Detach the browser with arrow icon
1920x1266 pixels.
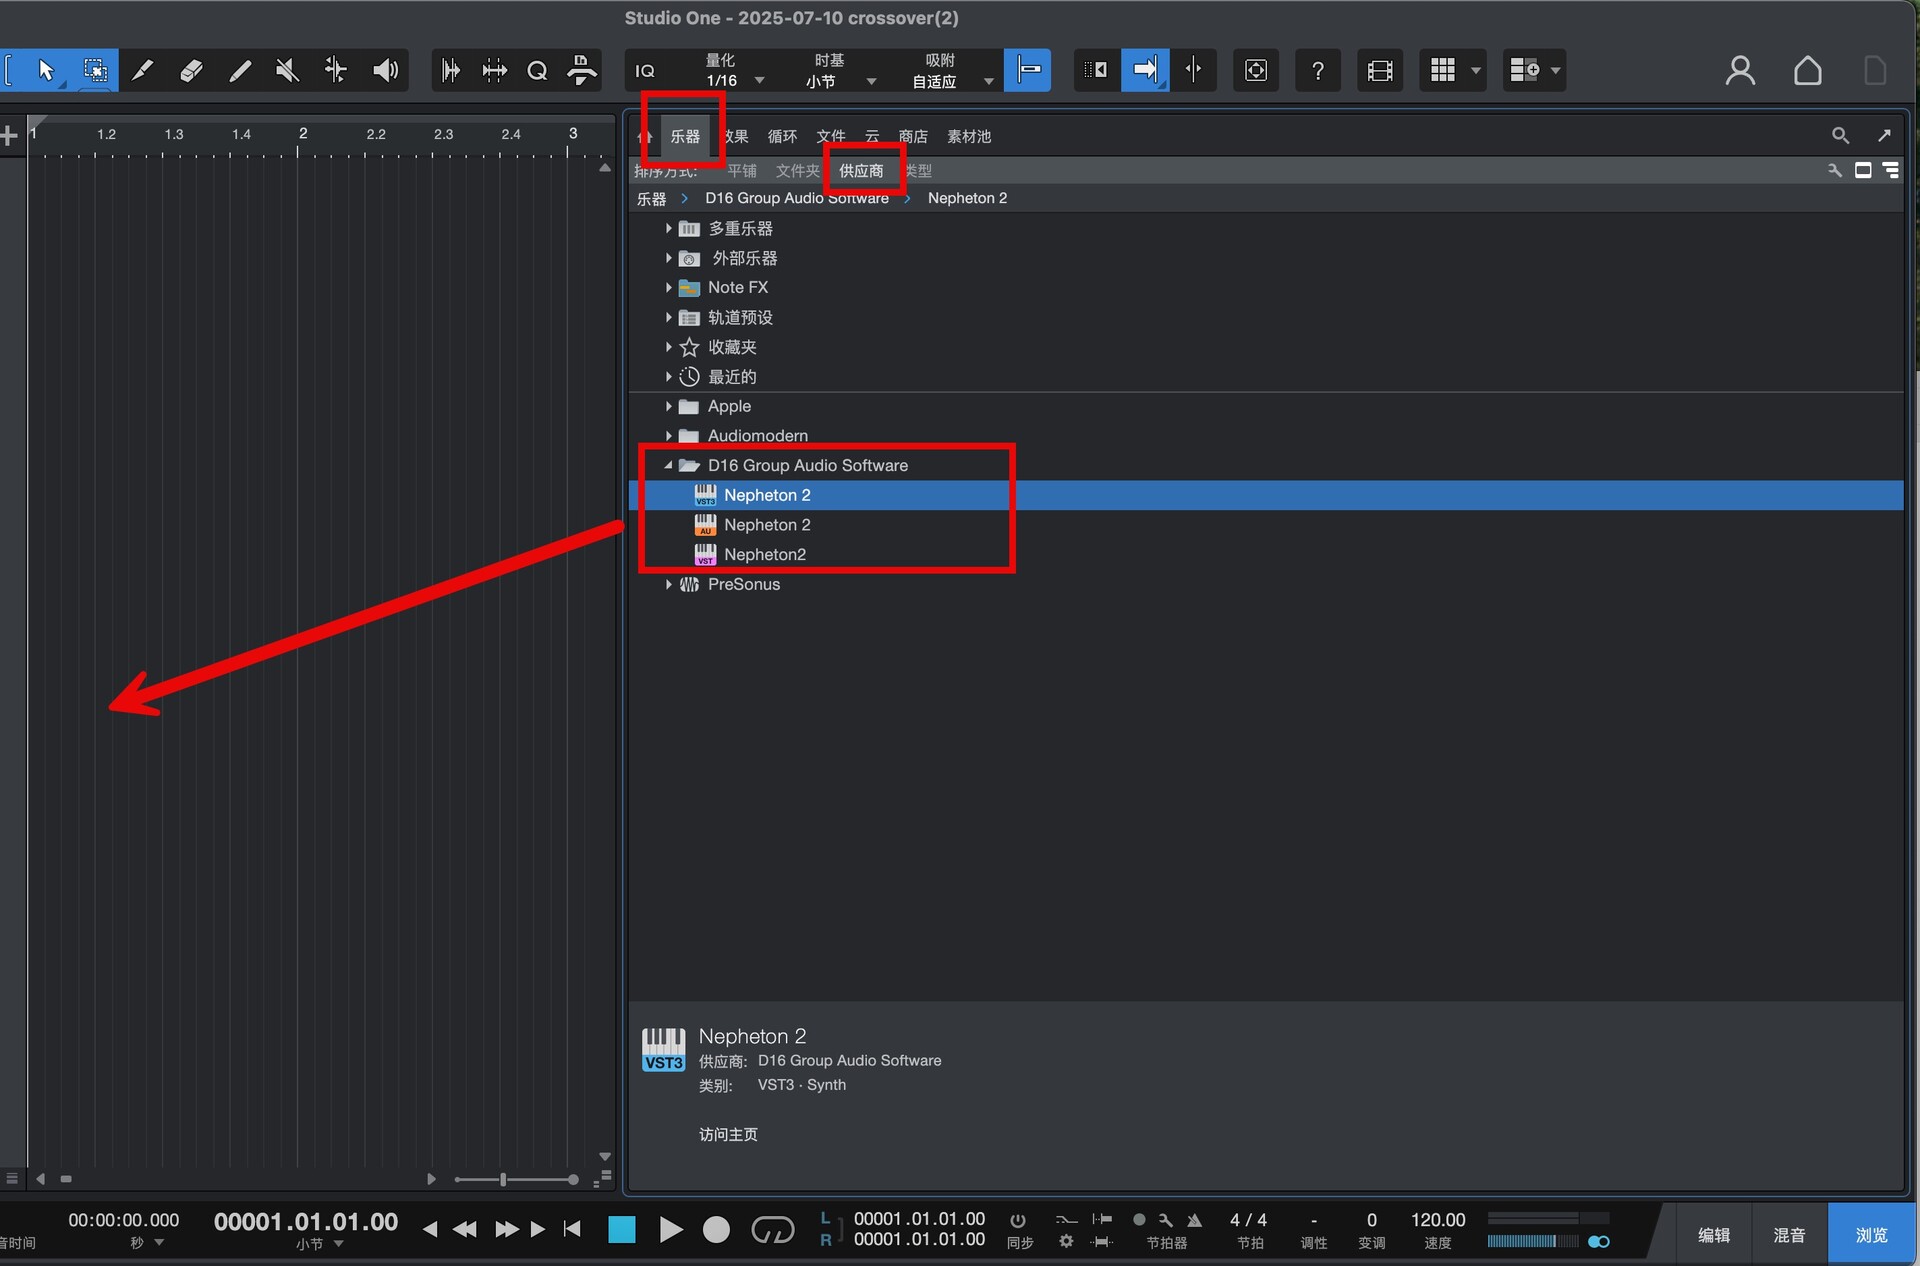coord(1884,135)
